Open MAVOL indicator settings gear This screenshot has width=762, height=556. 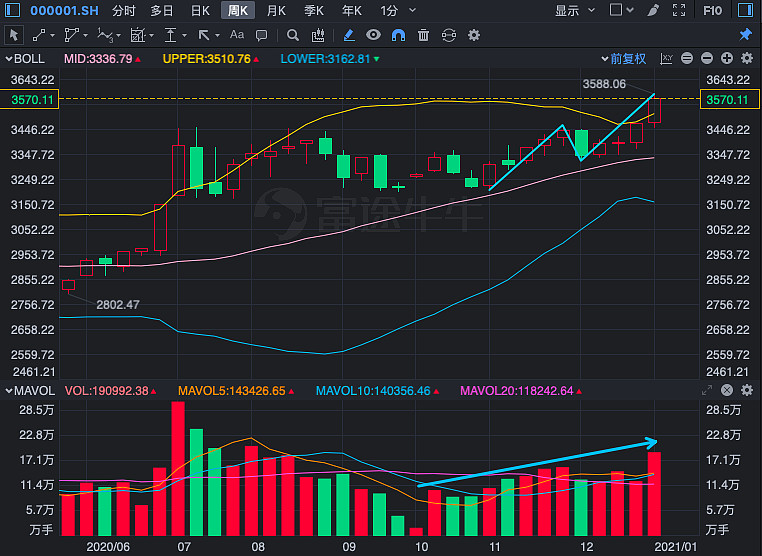pos(747,390)
